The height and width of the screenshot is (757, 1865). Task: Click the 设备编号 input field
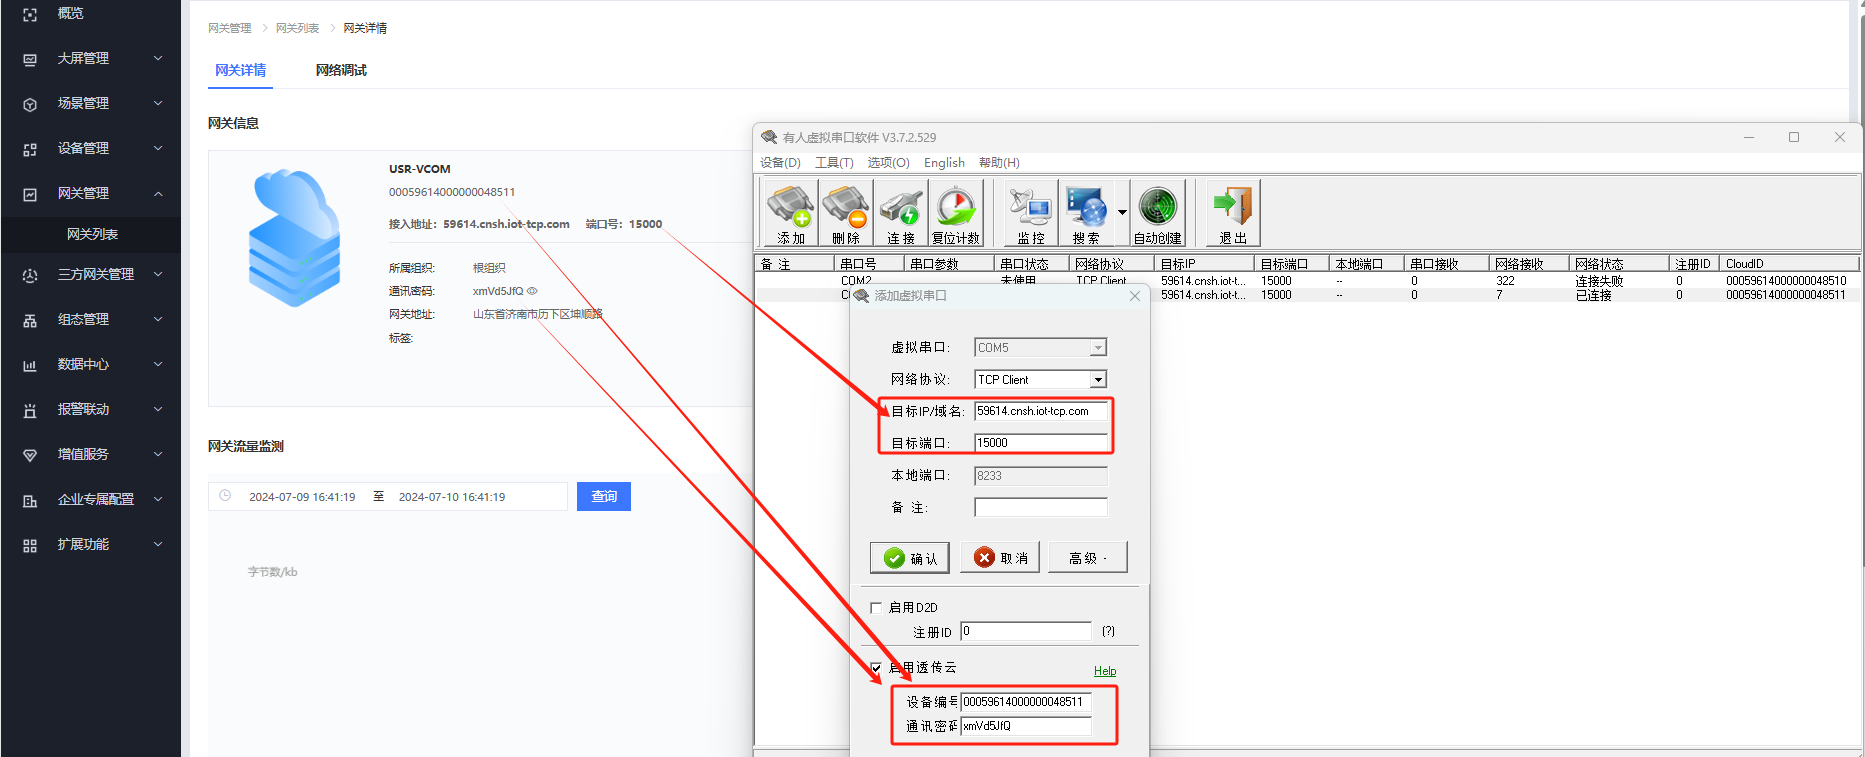pos(1026,702)
